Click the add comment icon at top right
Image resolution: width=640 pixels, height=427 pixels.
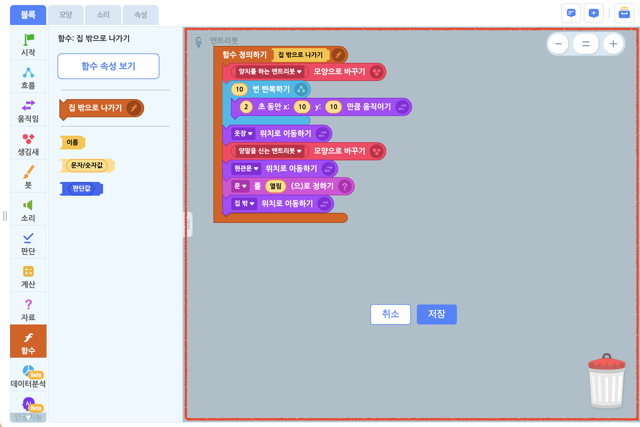pyautogui.click(x=593, y=13)
